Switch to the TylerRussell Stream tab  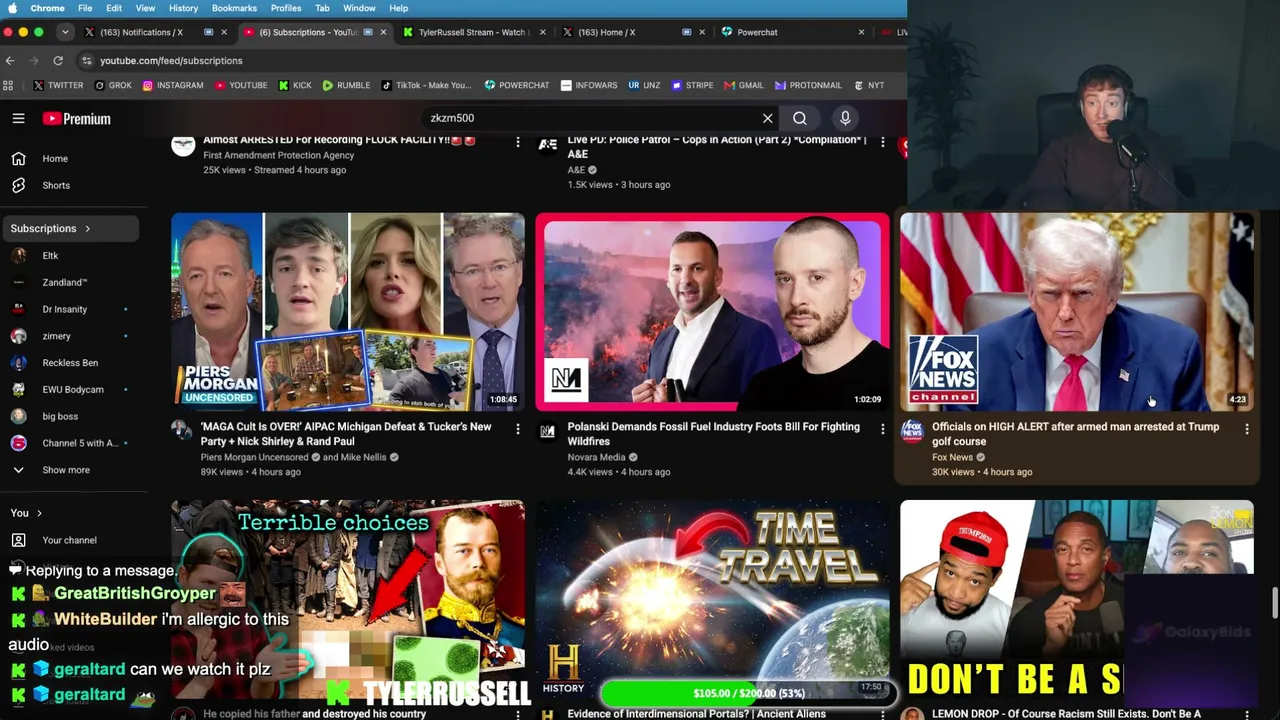click(472, 32)
